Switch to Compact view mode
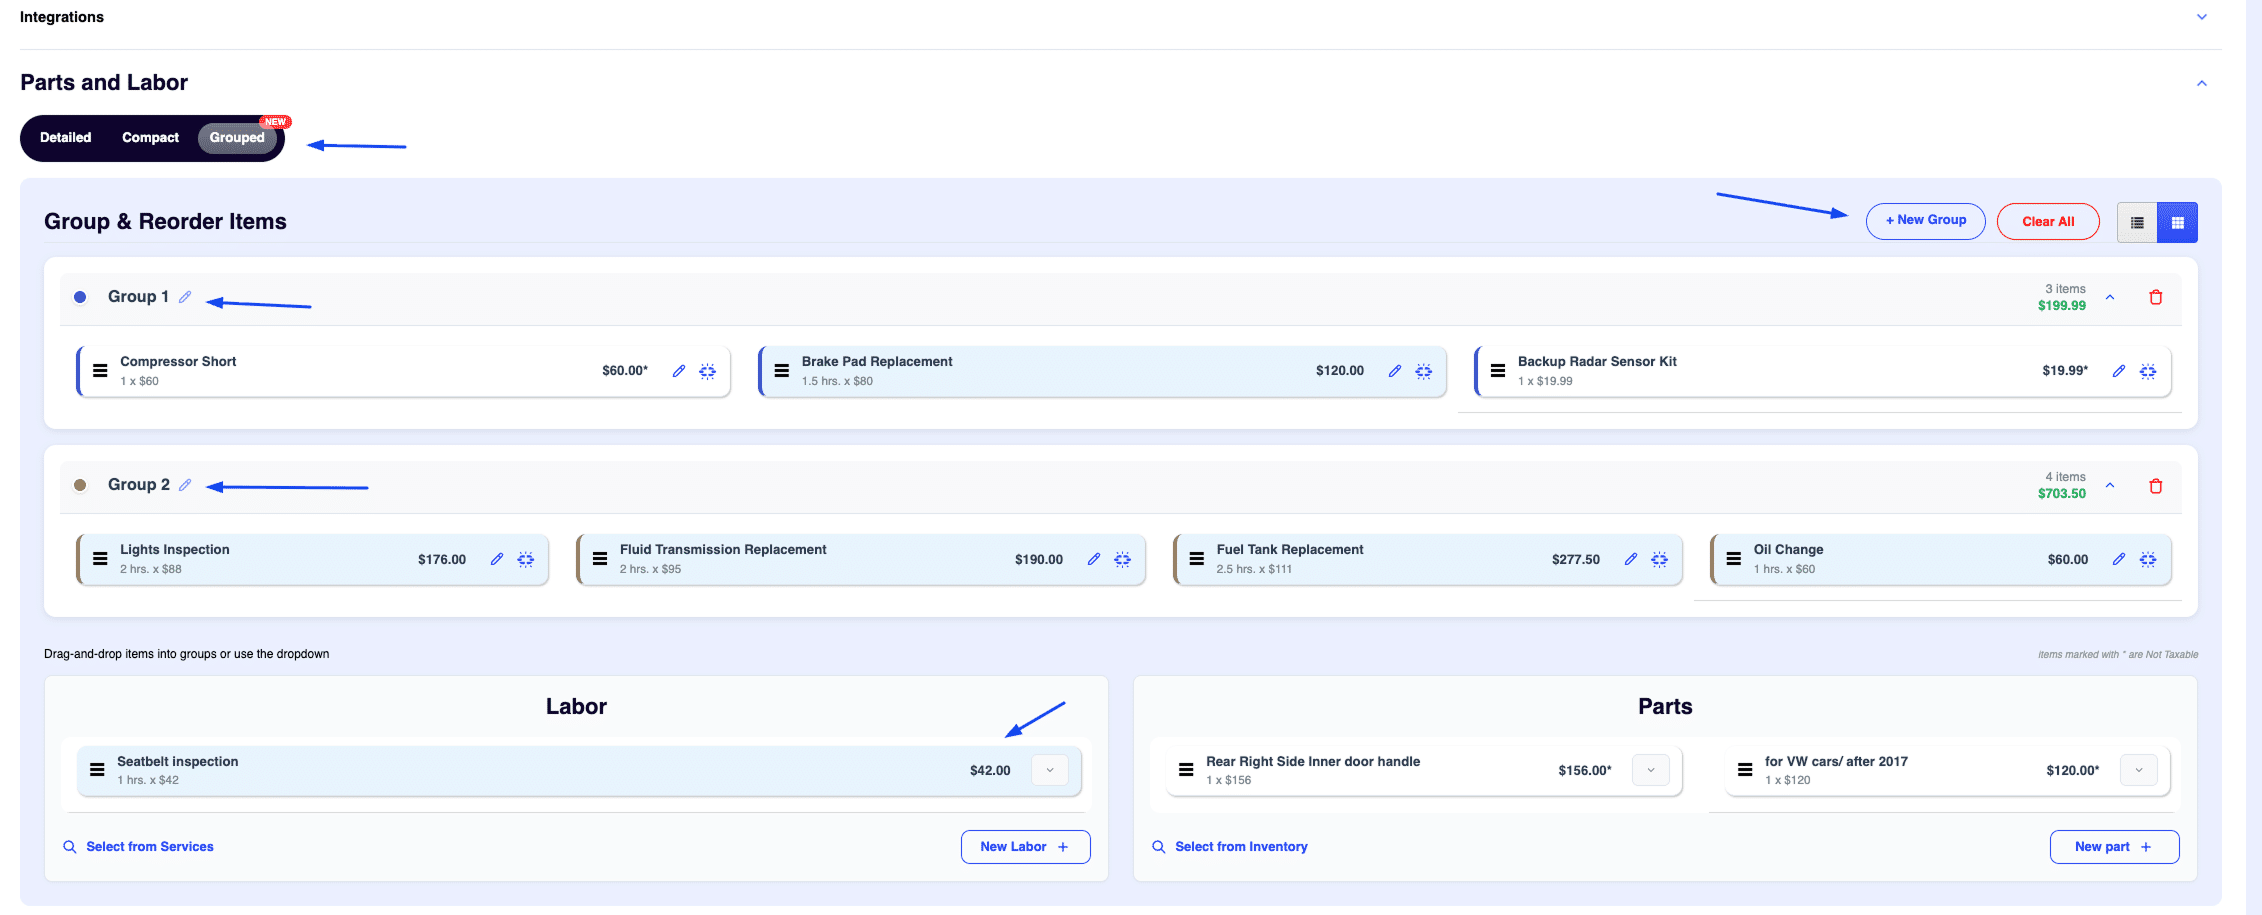 [x=150, y=137]
